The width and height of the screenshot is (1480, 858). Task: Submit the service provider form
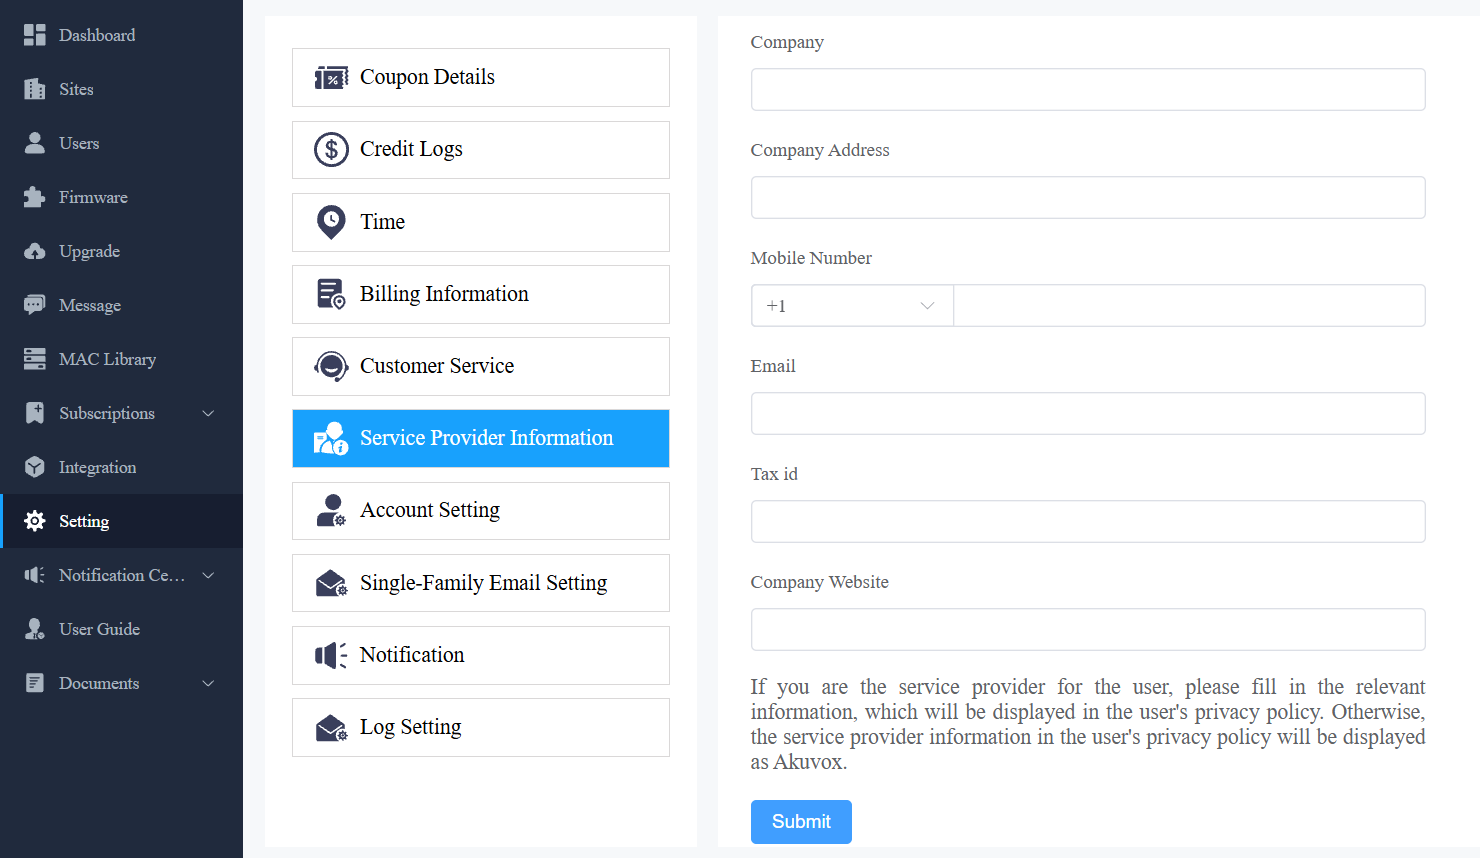click(801, 822)
